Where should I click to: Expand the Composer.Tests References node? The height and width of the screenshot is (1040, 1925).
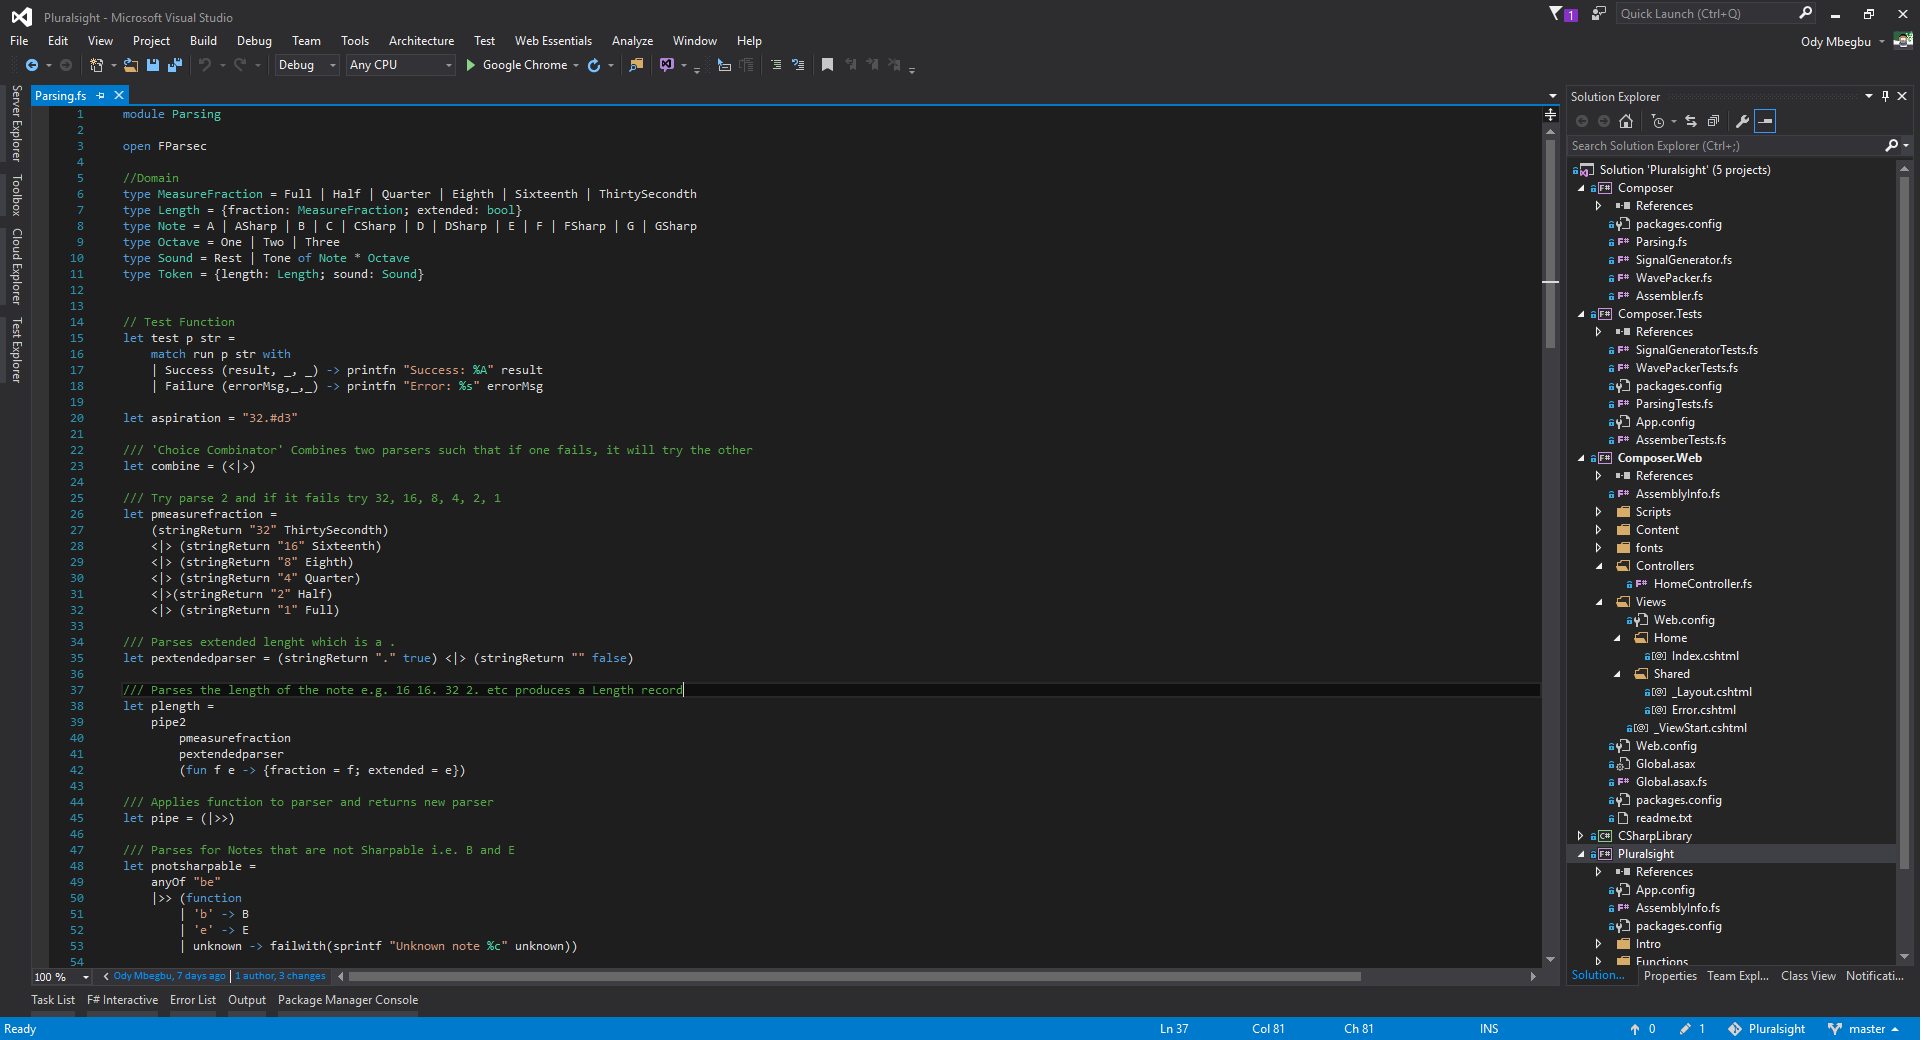[1600, 331]
